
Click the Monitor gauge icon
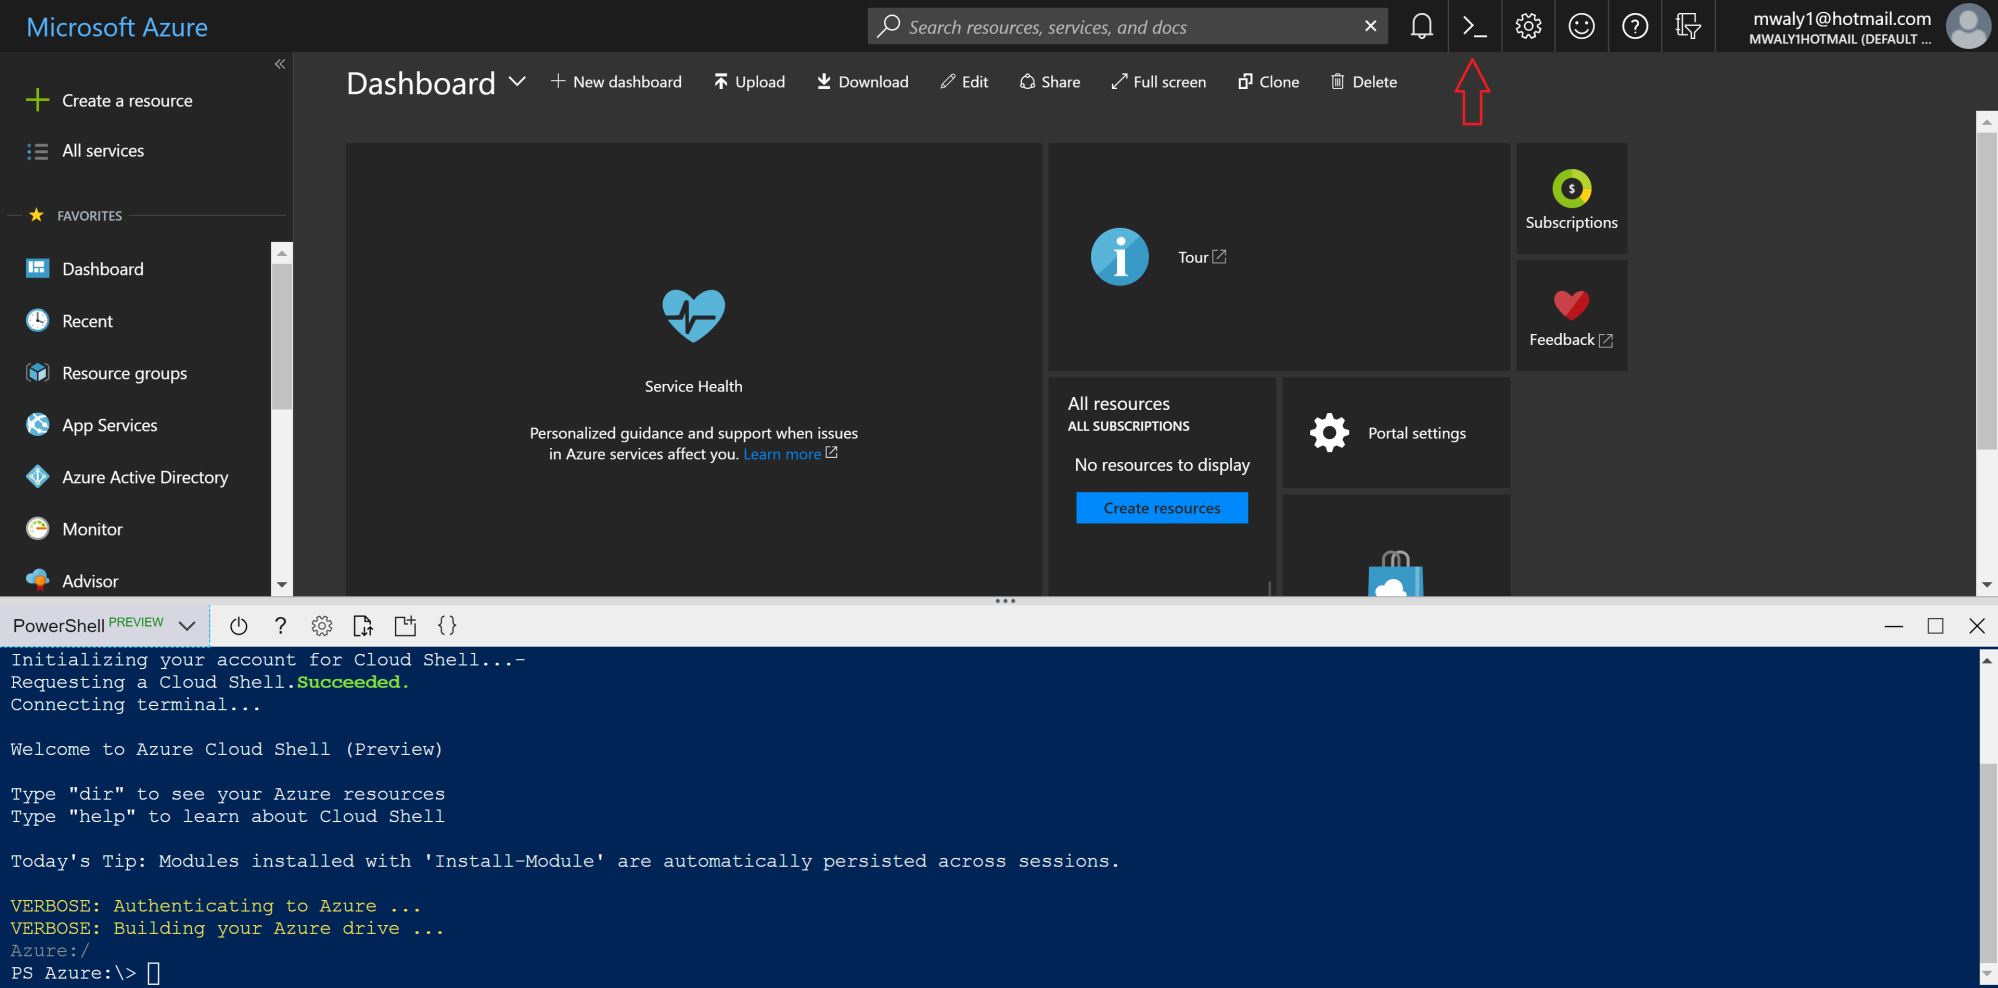pos(38,528)
